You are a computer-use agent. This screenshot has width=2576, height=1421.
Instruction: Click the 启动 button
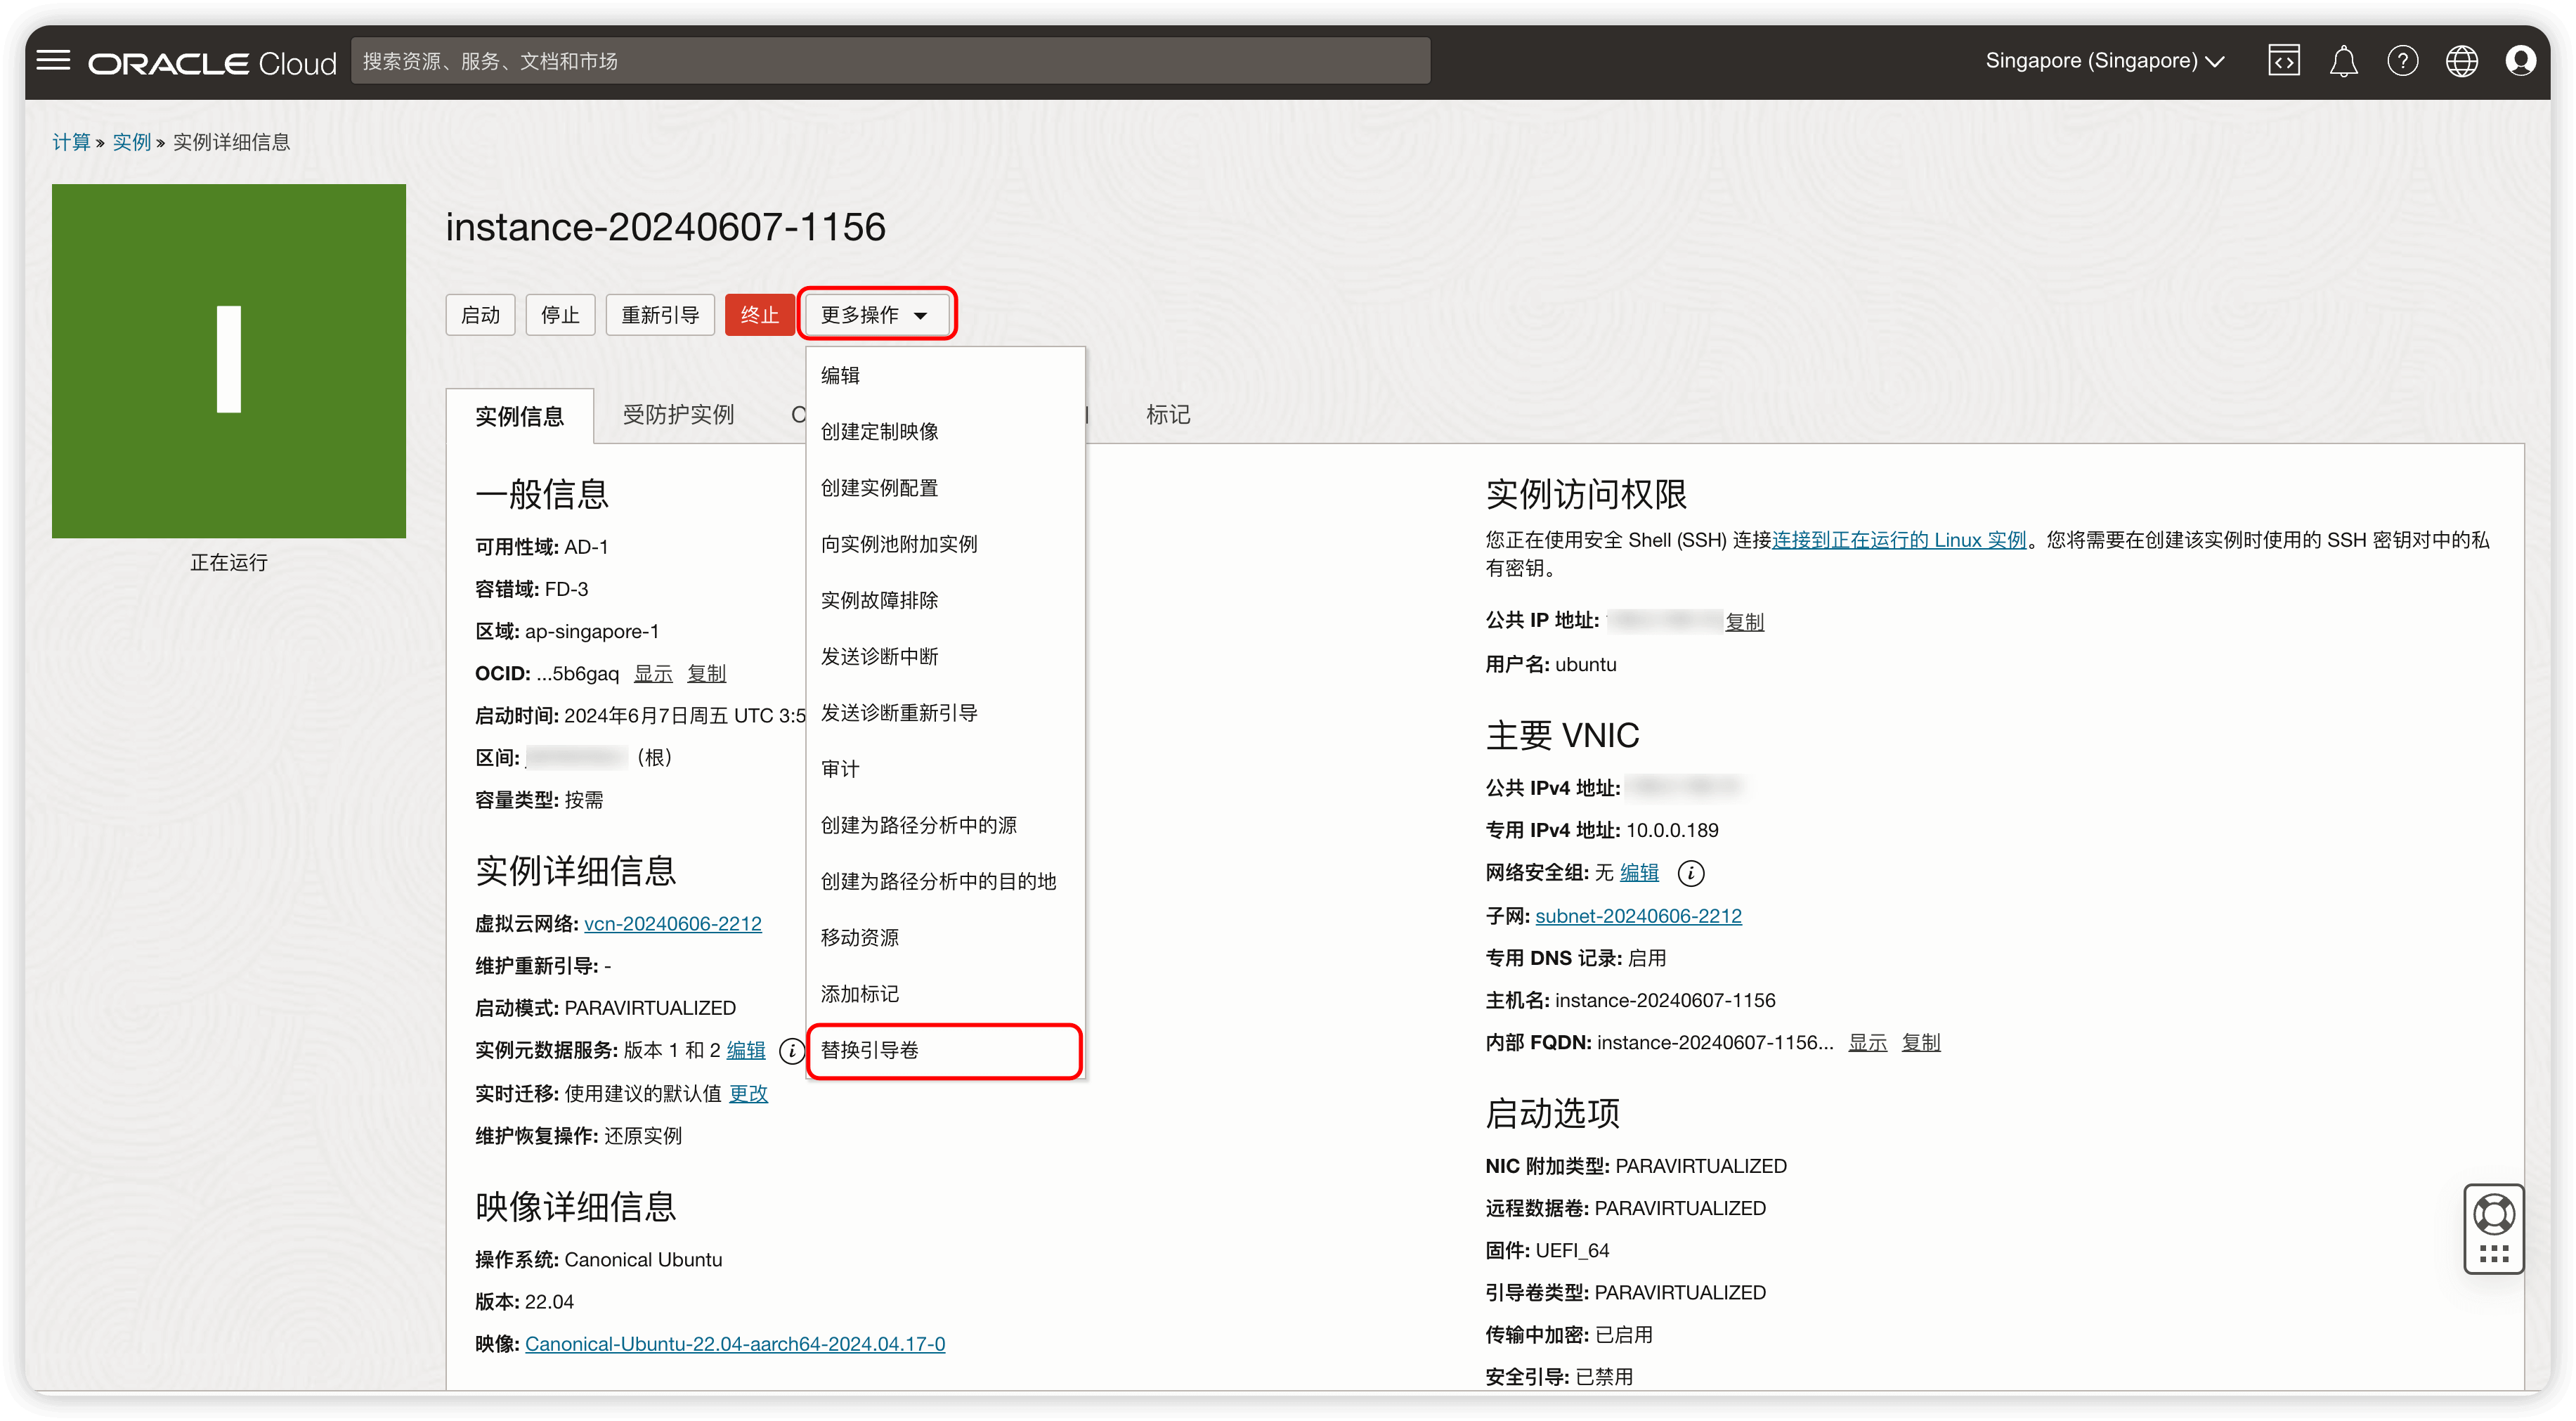click(x=480, y=315)
